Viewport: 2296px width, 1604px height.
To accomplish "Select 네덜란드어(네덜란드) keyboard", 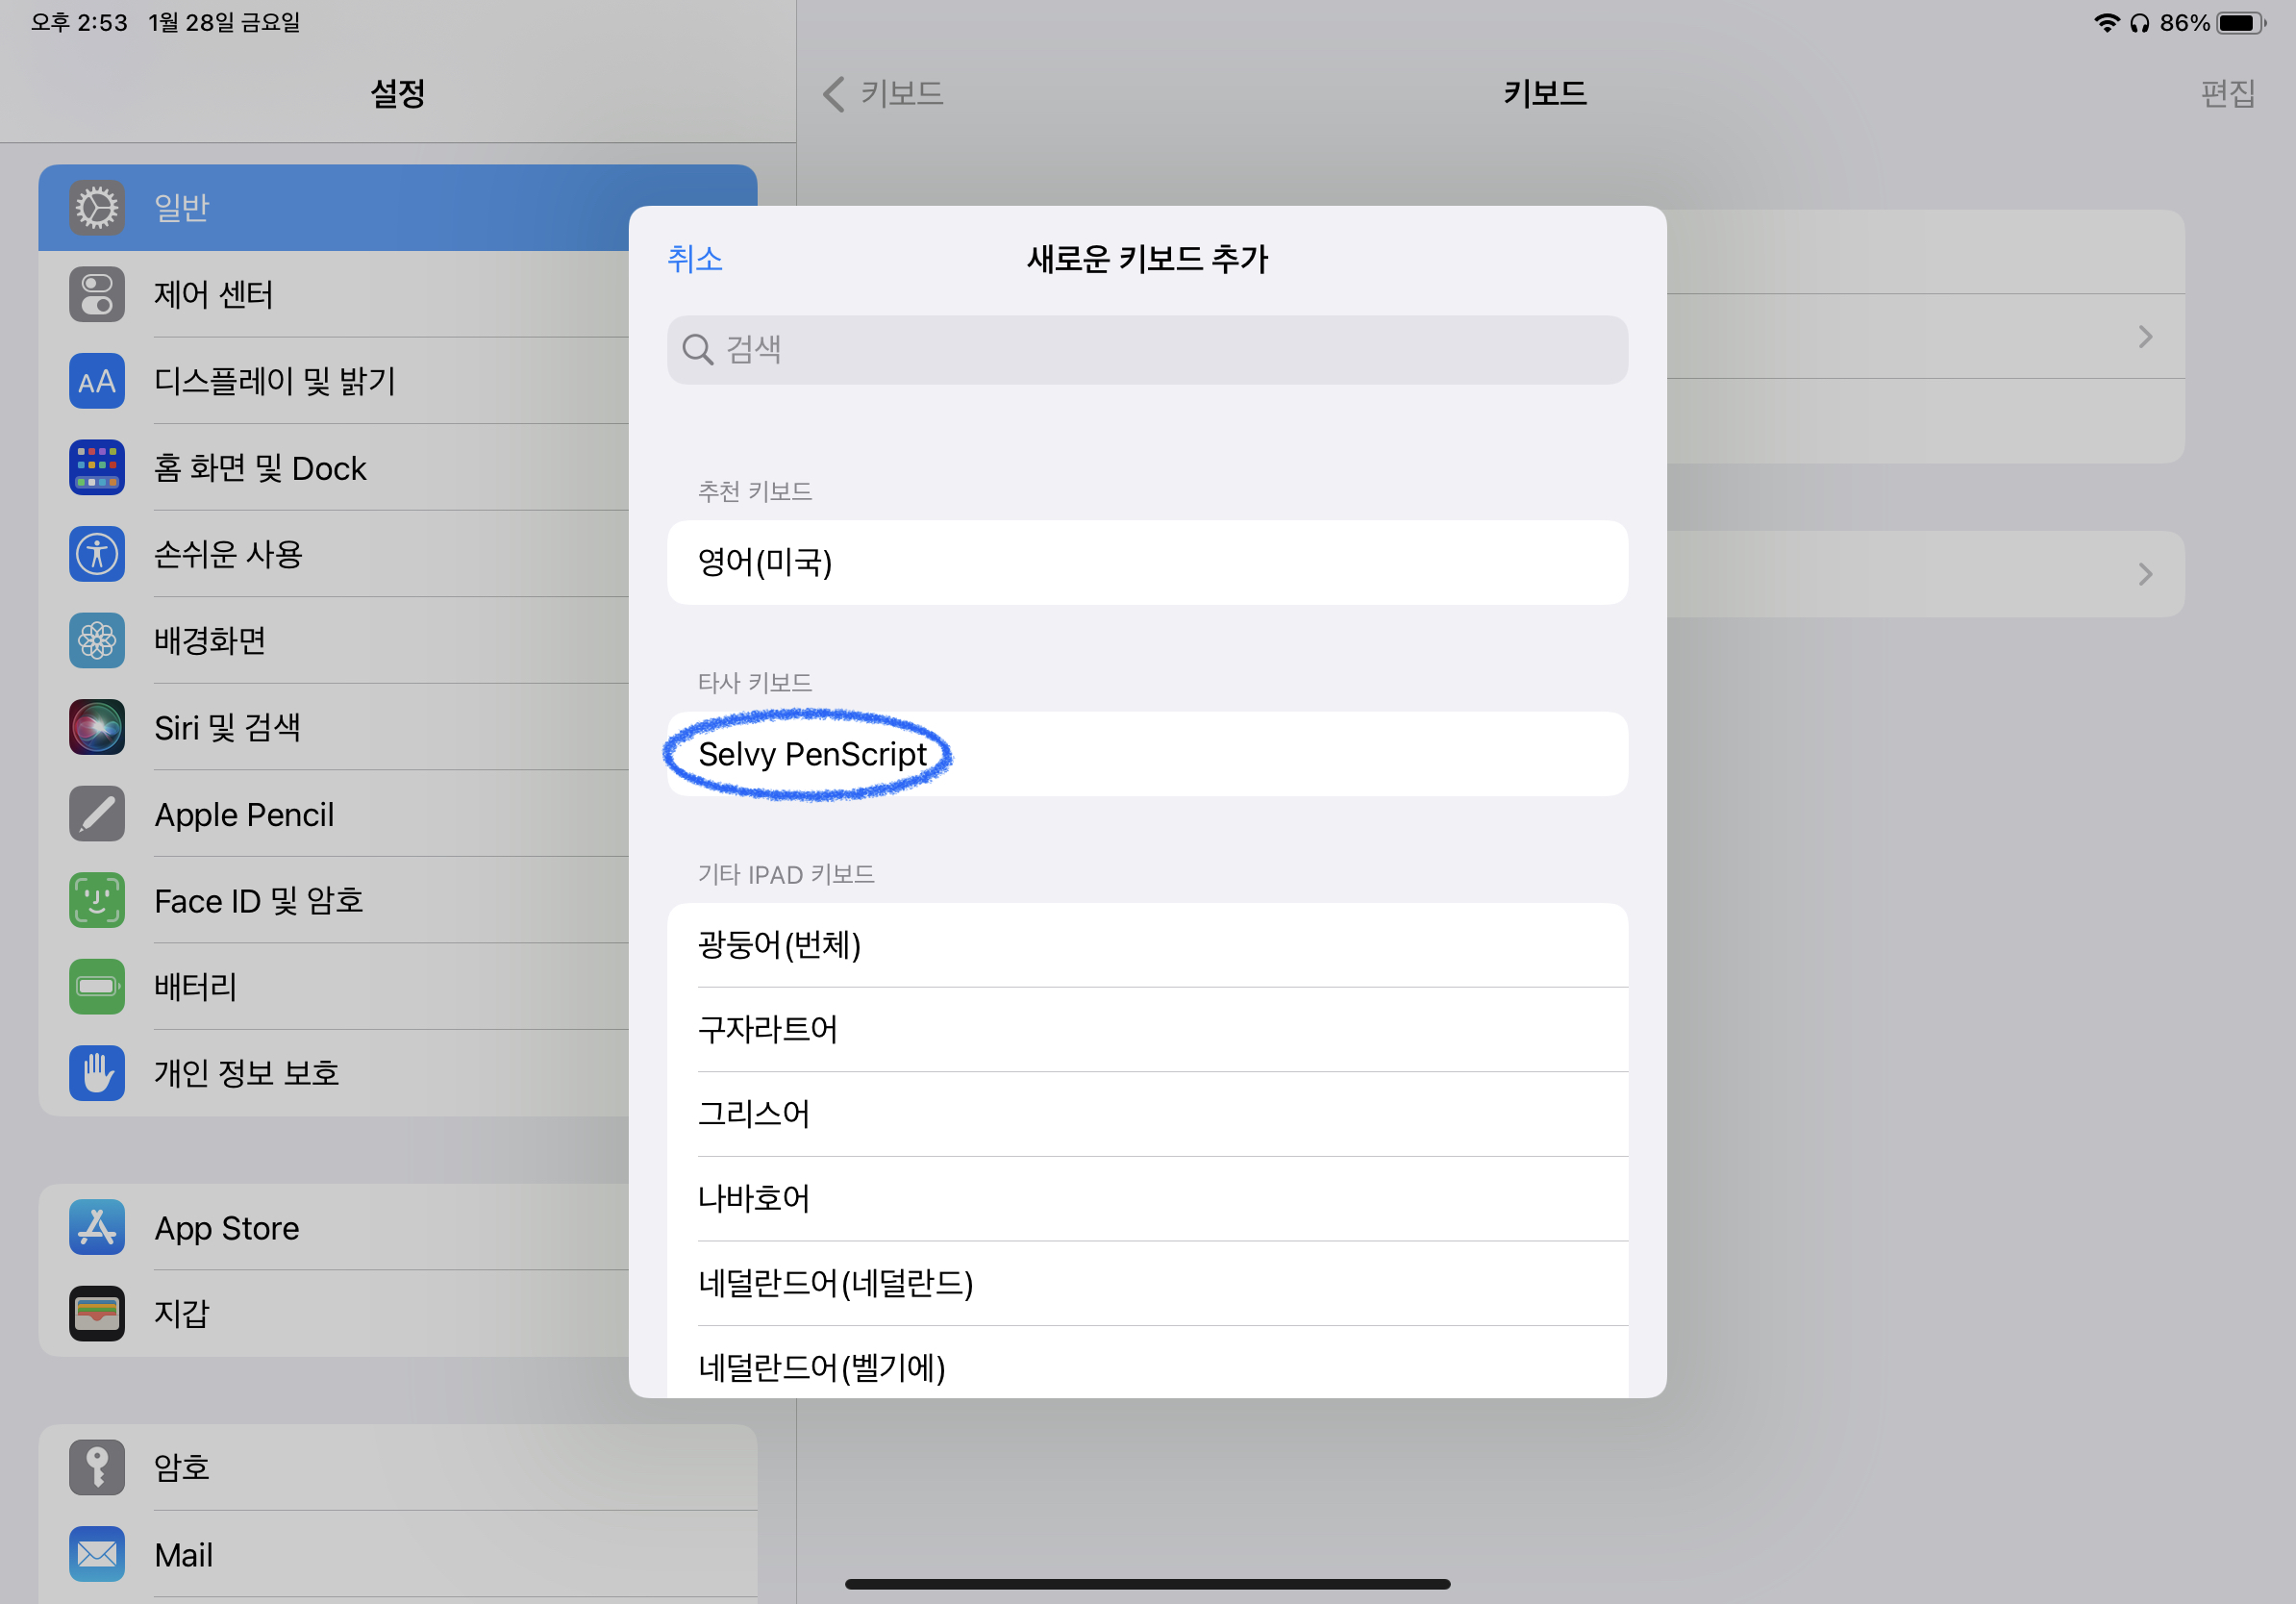I will [1147, 1283].
